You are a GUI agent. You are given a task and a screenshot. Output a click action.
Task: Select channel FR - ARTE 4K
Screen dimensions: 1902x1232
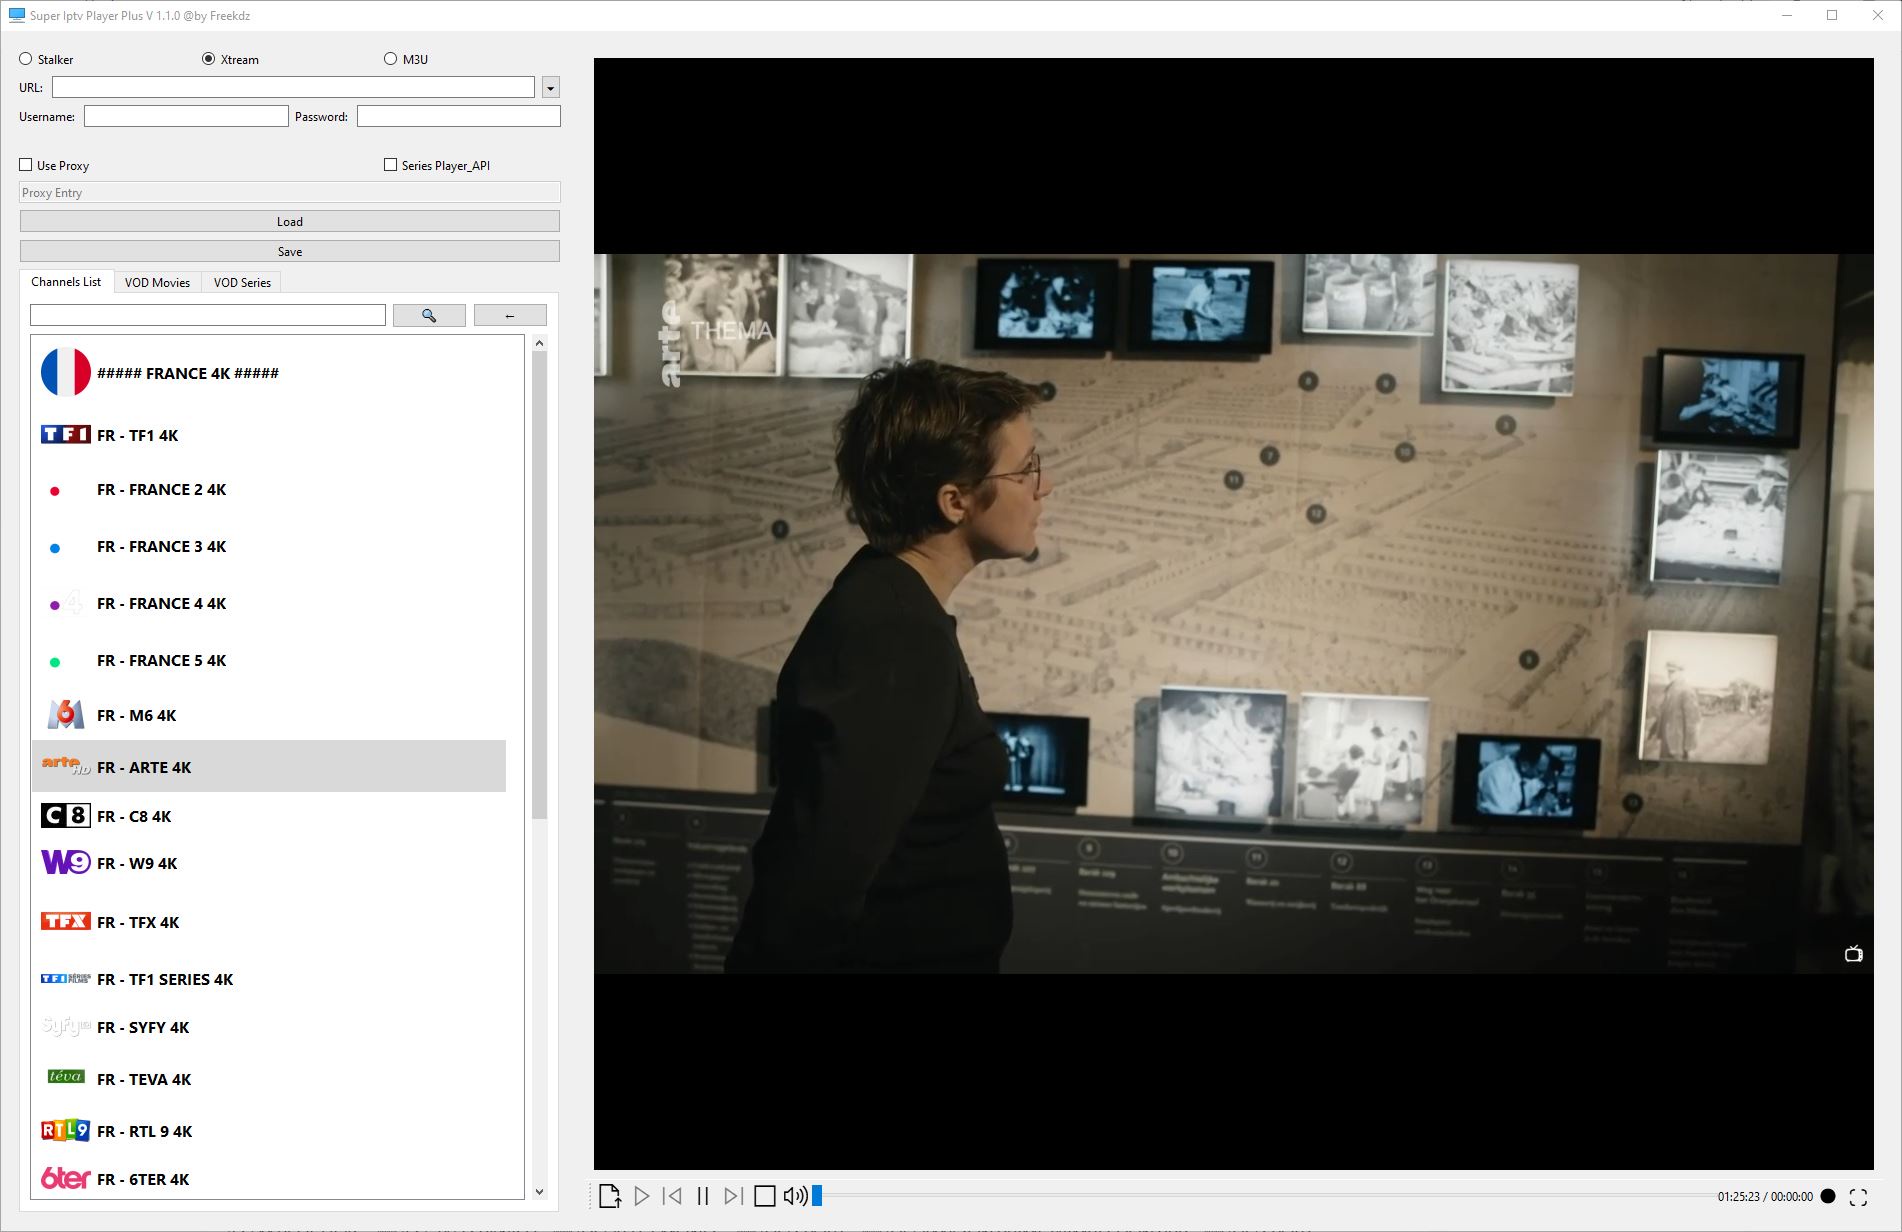pos(269,766)
